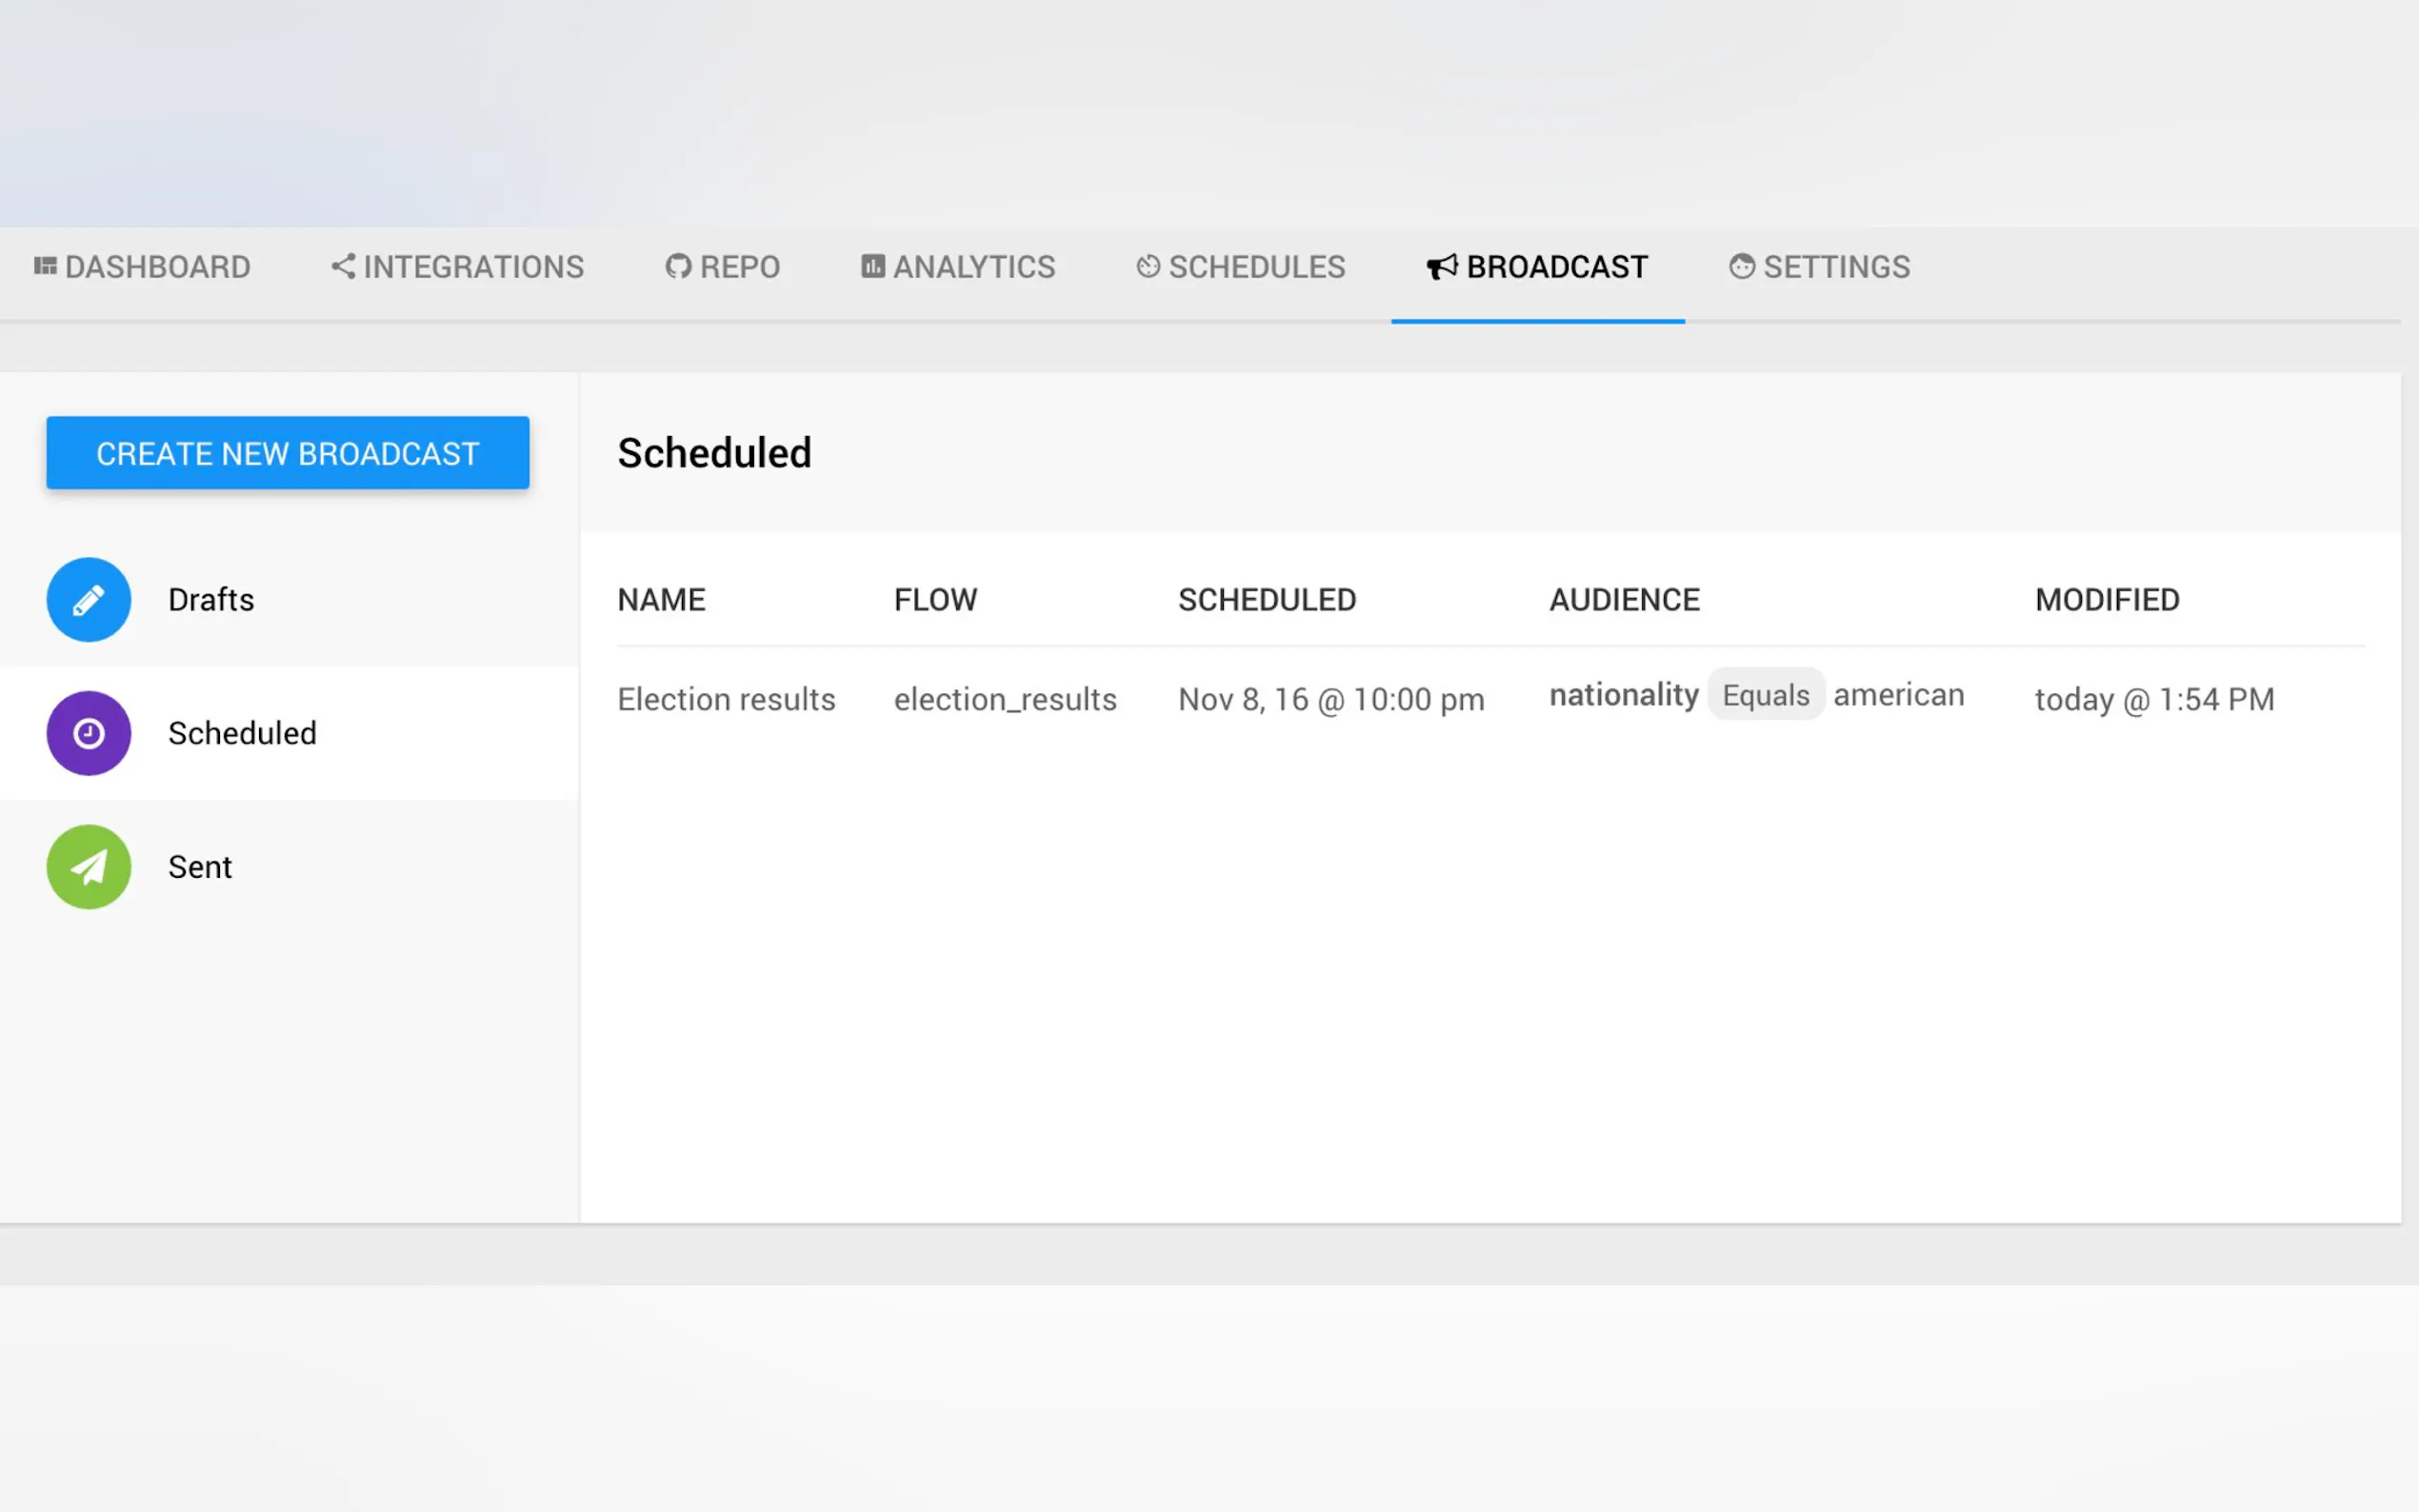2419x1512 pixels.
Task: Click the Analytics chart icon
Action: point(873,266)
